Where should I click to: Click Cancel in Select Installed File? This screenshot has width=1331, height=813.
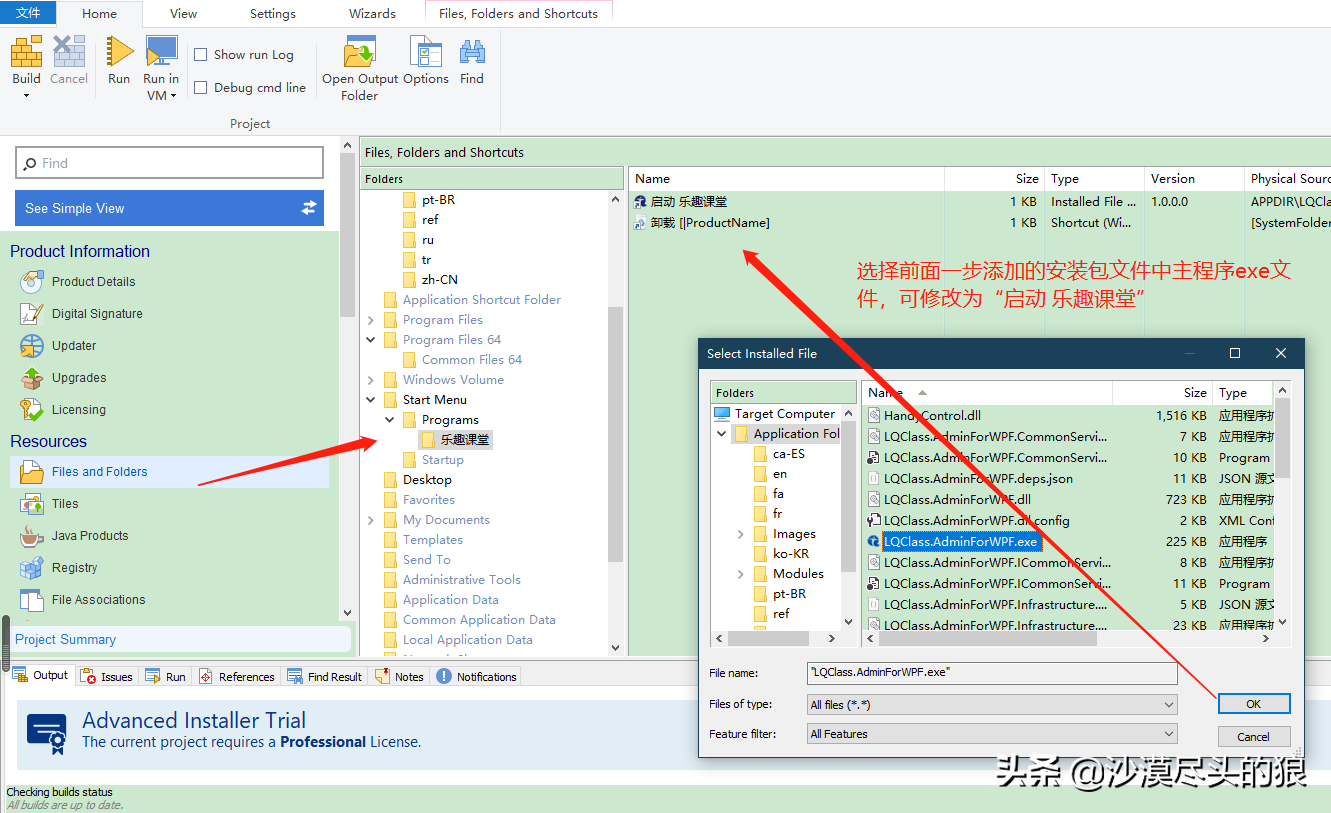[x=1254, y=737]
